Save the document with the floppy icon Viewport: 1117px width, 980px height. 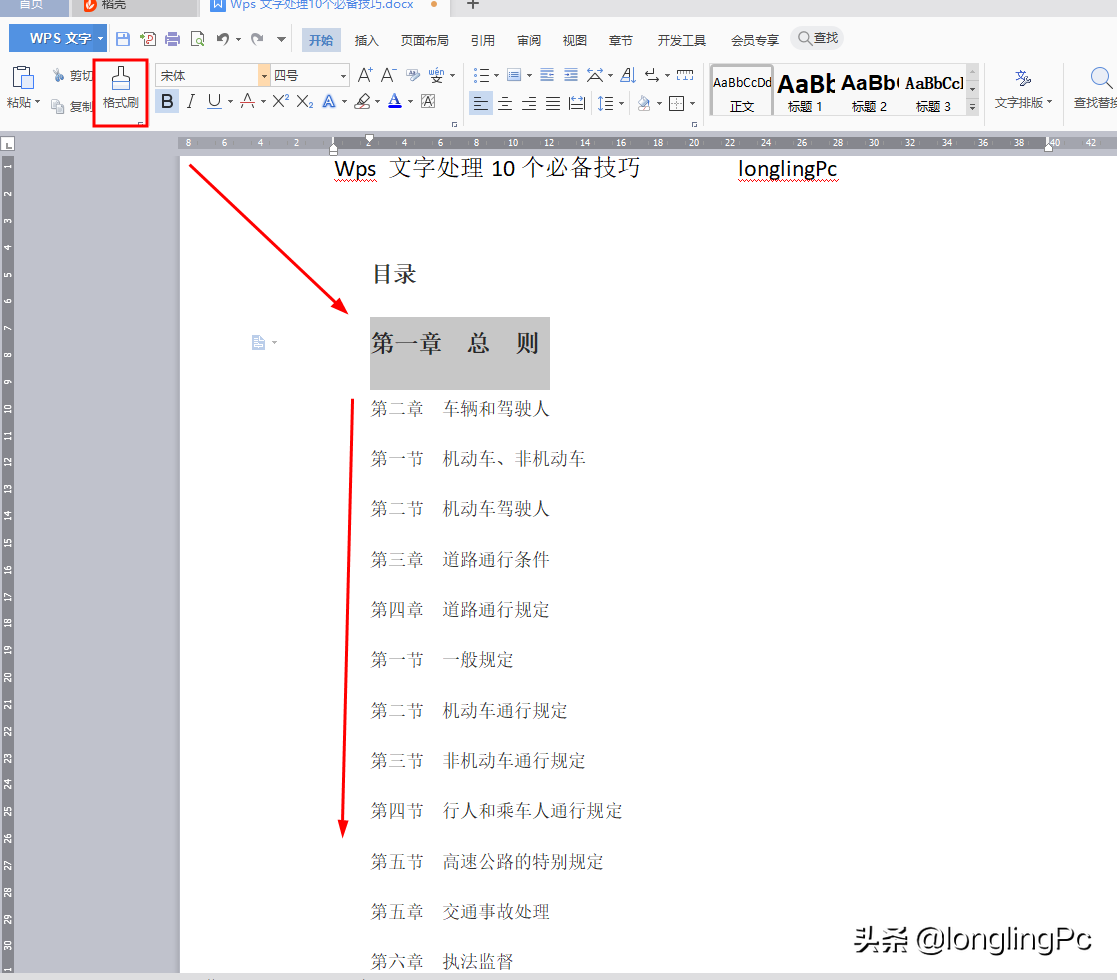pos(123,39)
